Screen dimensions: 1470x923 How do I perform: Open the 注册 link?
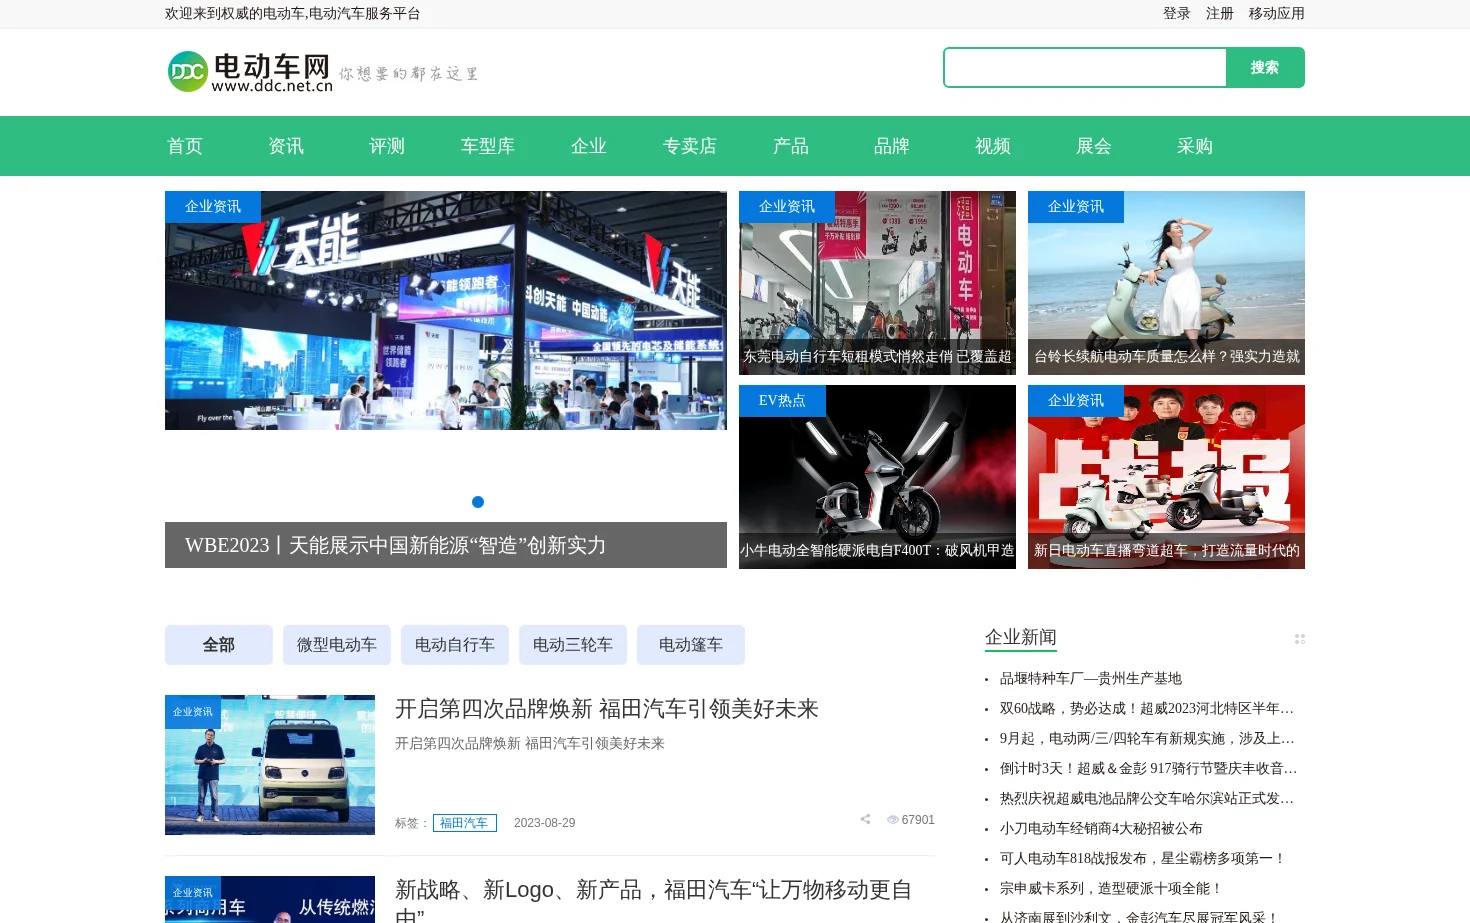coord(1220,13)
